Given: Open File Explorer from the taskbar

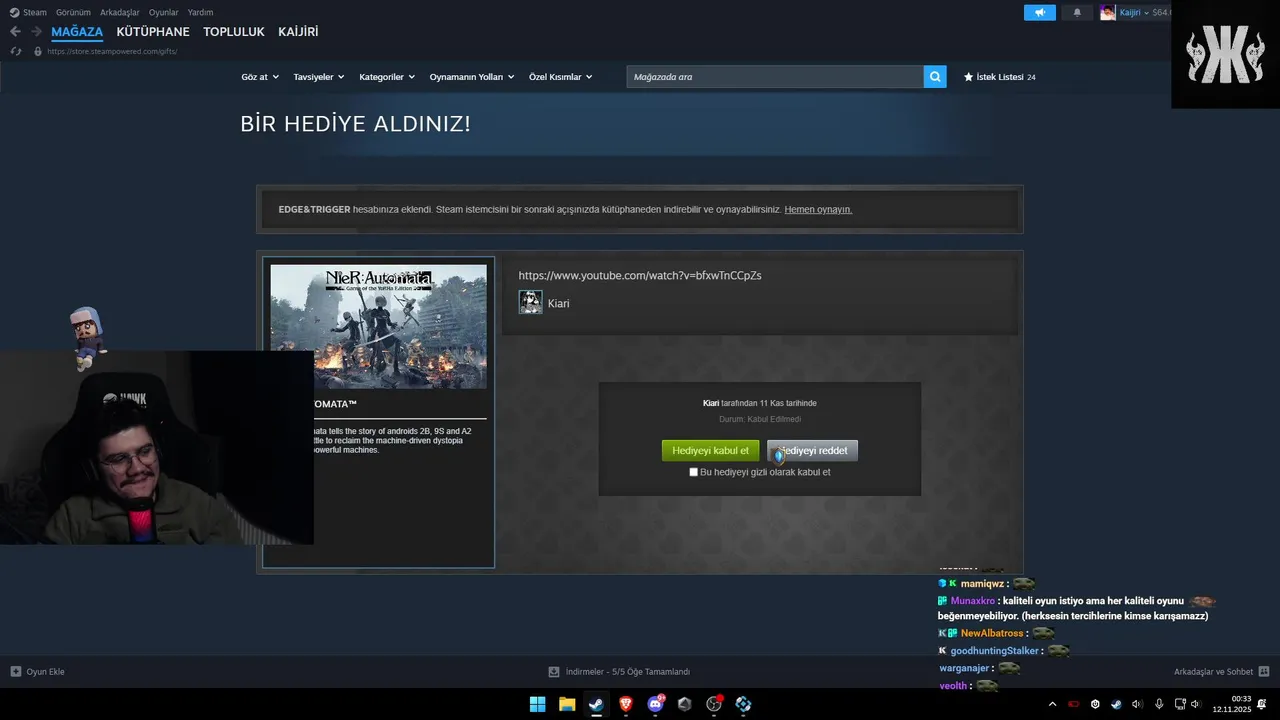Looking at the screenshot, I should [567, 704].
